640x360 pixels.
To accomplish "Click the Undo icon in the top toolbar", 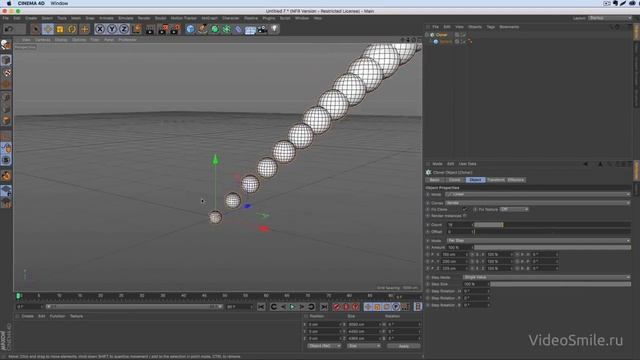I will [x=9, y=29].
